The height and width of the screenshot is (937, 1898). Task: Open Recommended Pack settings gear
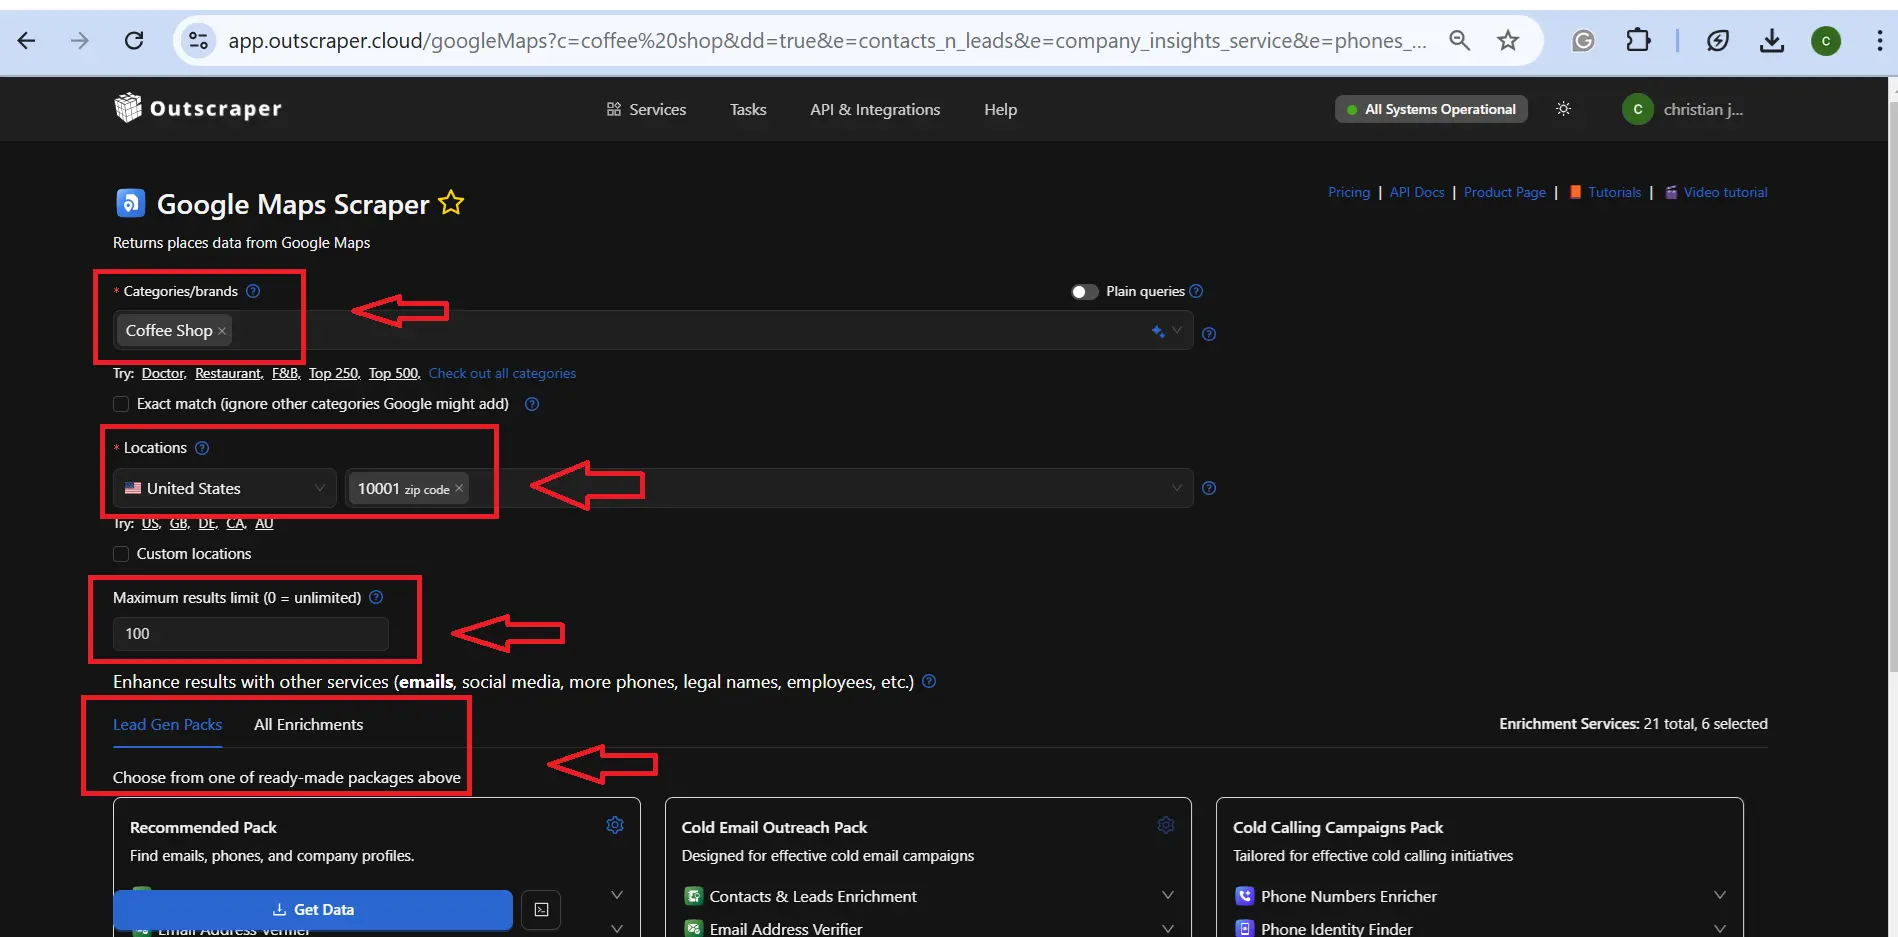[x=615, y=825]
